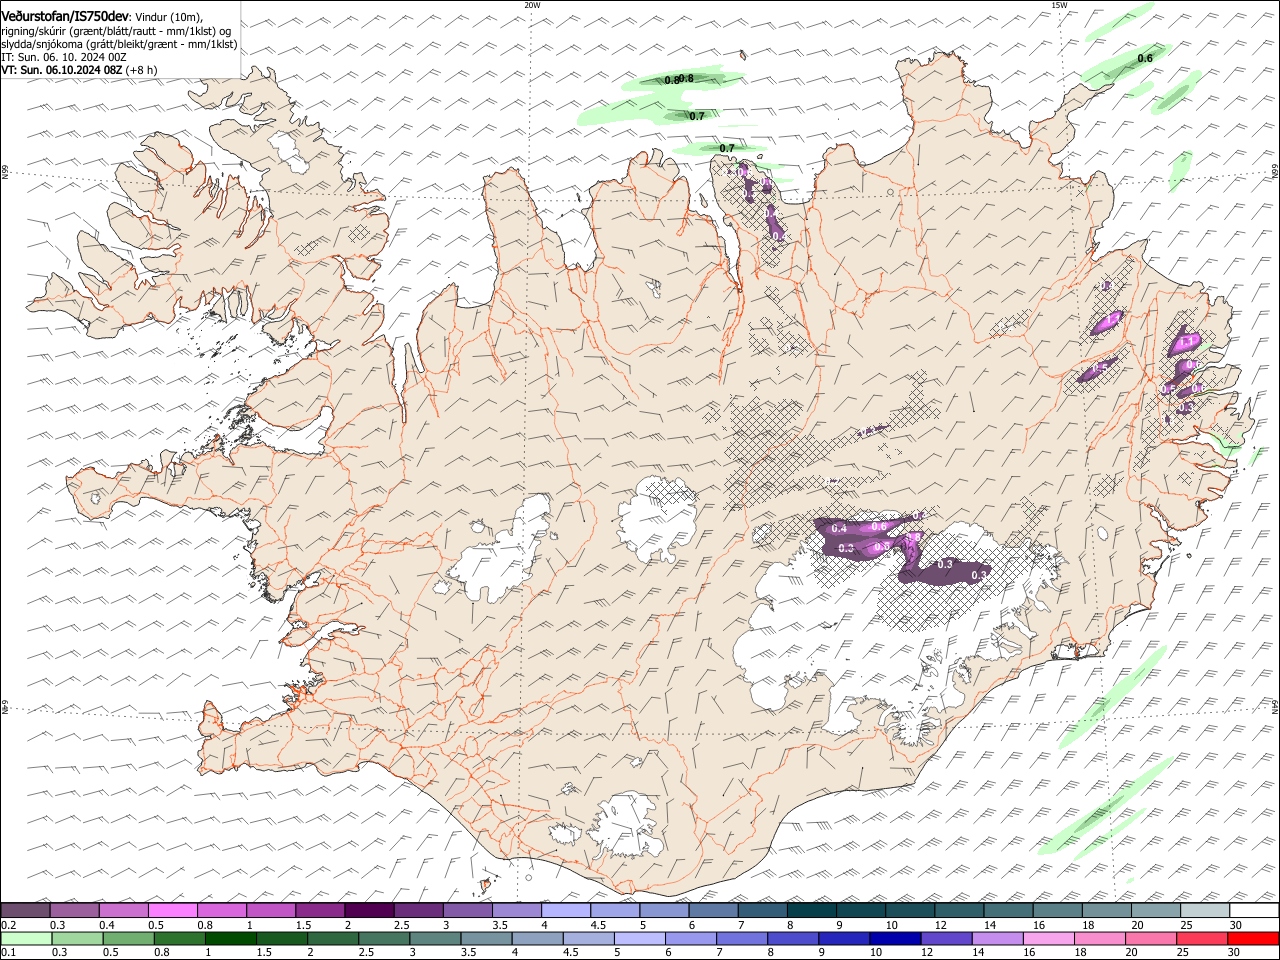Click the 15W longitude label
The width and height of the screenshot is (1280, 960).
click(1059, 5)
